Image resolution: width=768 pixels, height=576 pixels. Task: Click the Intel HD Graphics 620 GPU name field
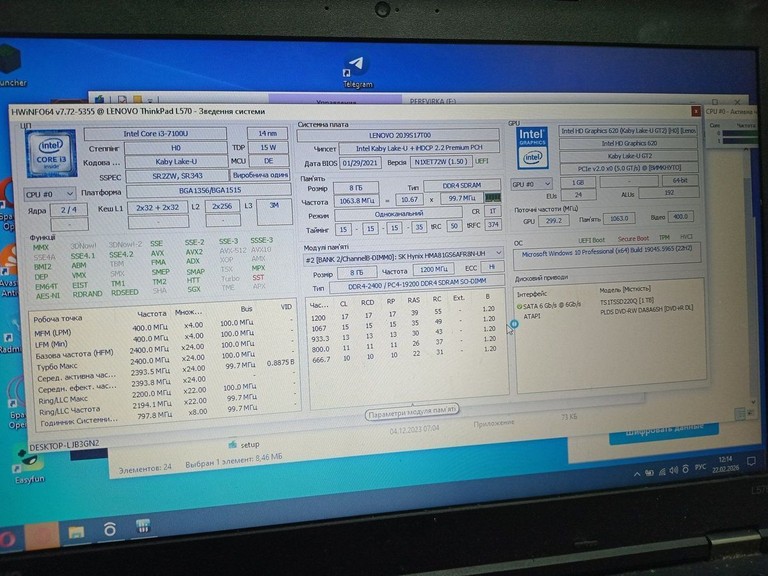tap(629, 144)
